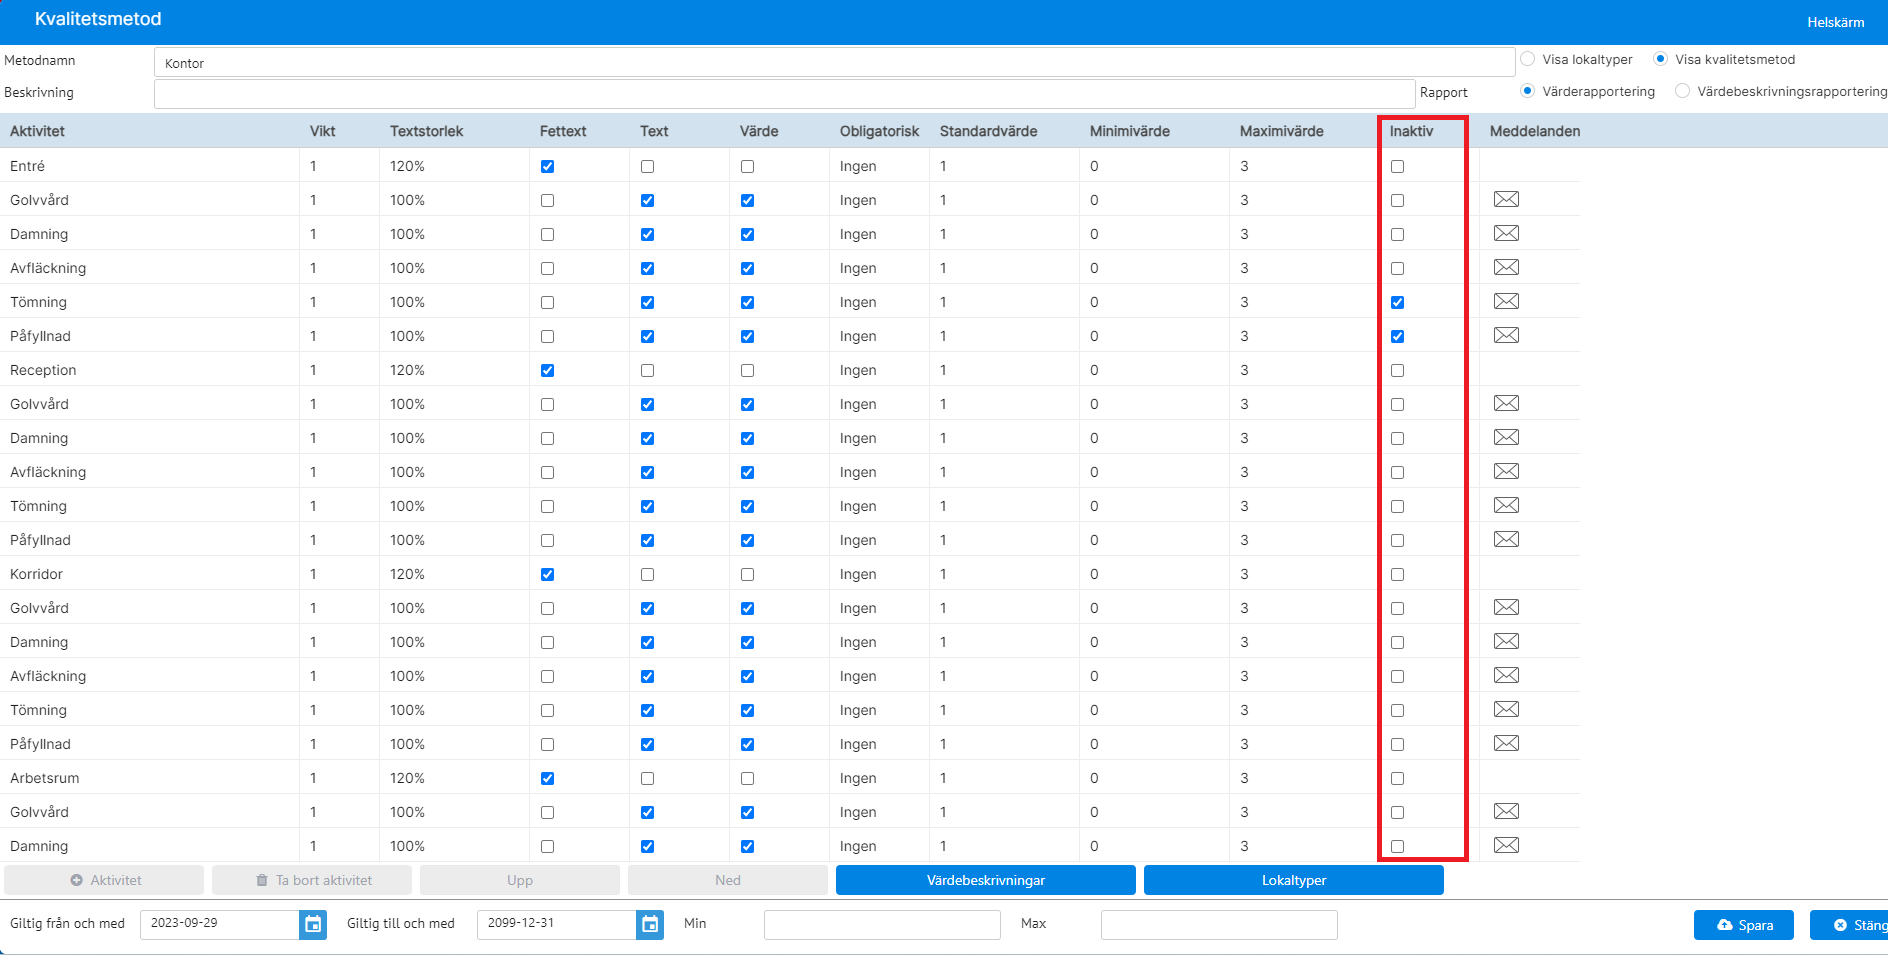Choose Värdebeskrivningsrapportering report option
Screen dimensions: 1888x955
(1683, 91)
